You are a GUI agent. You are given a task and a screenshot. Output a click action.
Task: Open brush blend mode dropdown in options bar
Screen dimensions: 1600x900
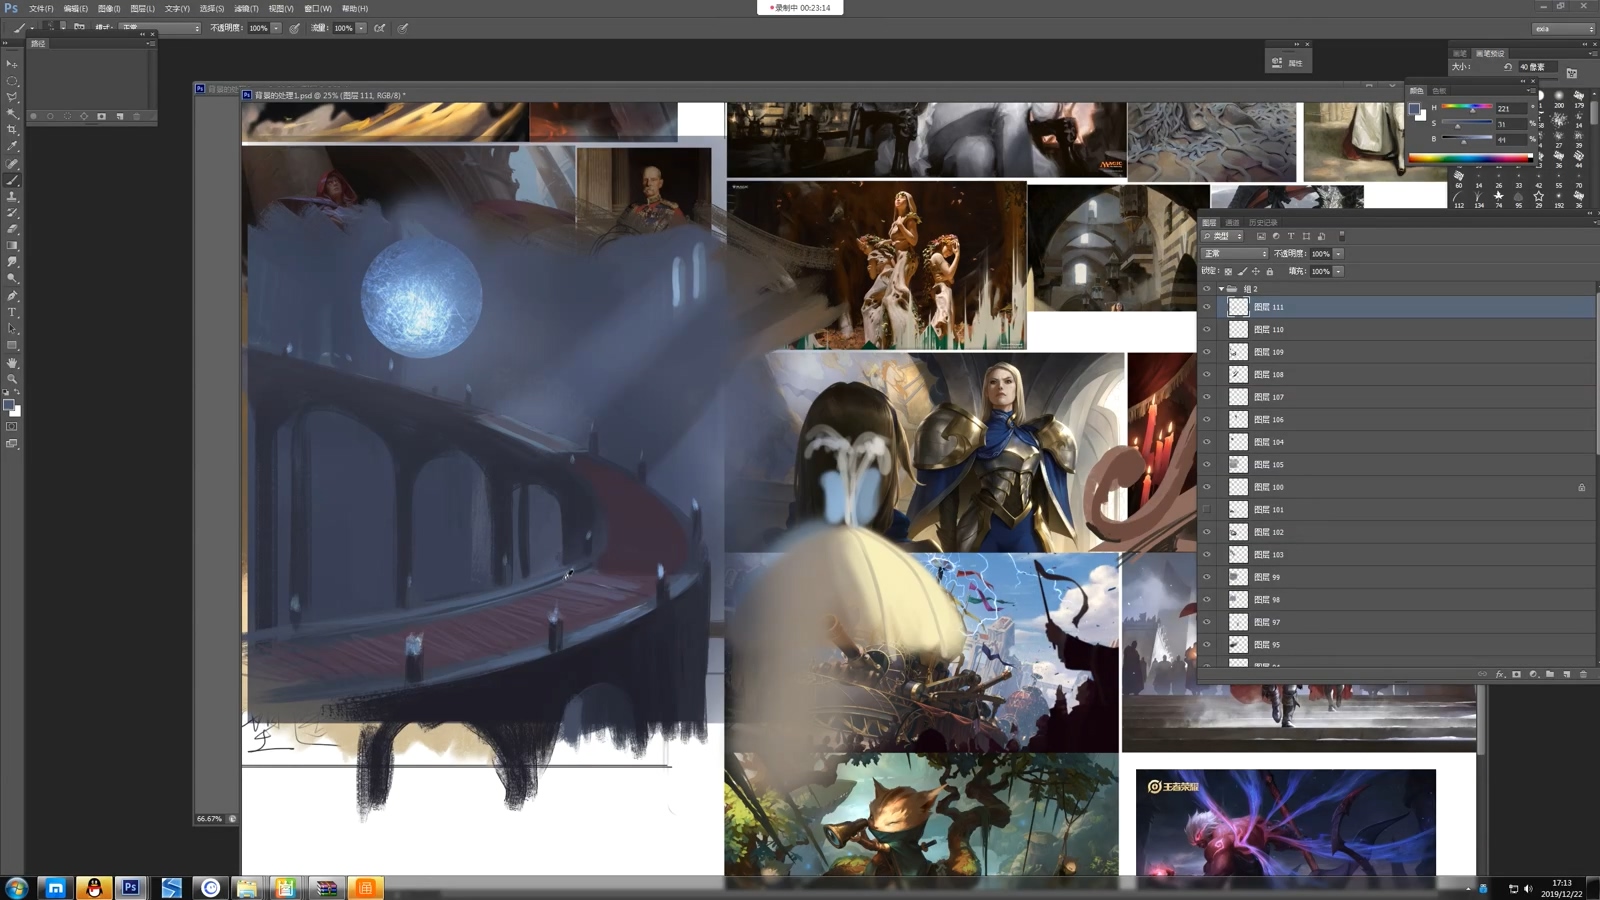[160, 28]
